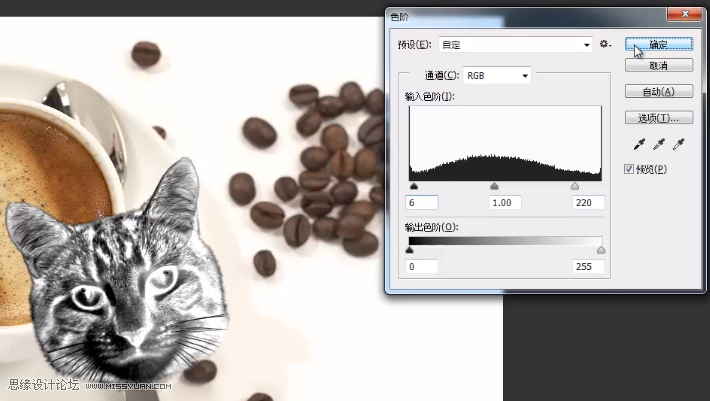Open the 通道 RGB channel dropdown
Viewport: 710px width, 401px height.
(x=497, y=76)
